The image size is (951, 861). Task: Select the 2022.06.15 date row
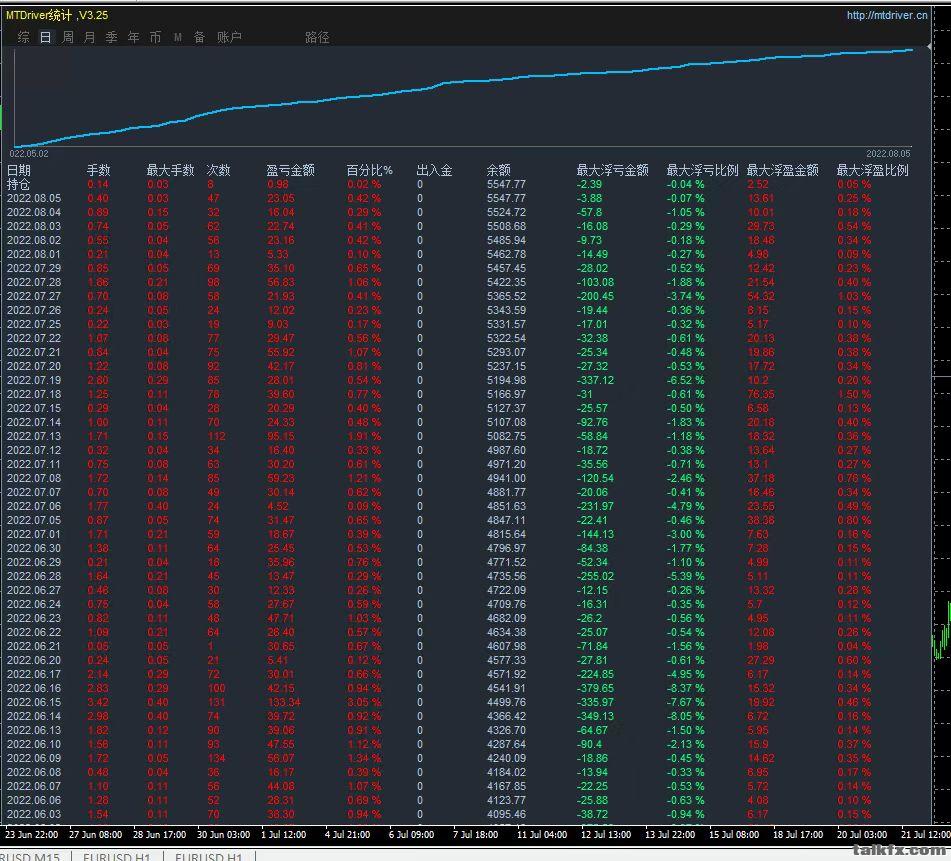pos(34,702)
